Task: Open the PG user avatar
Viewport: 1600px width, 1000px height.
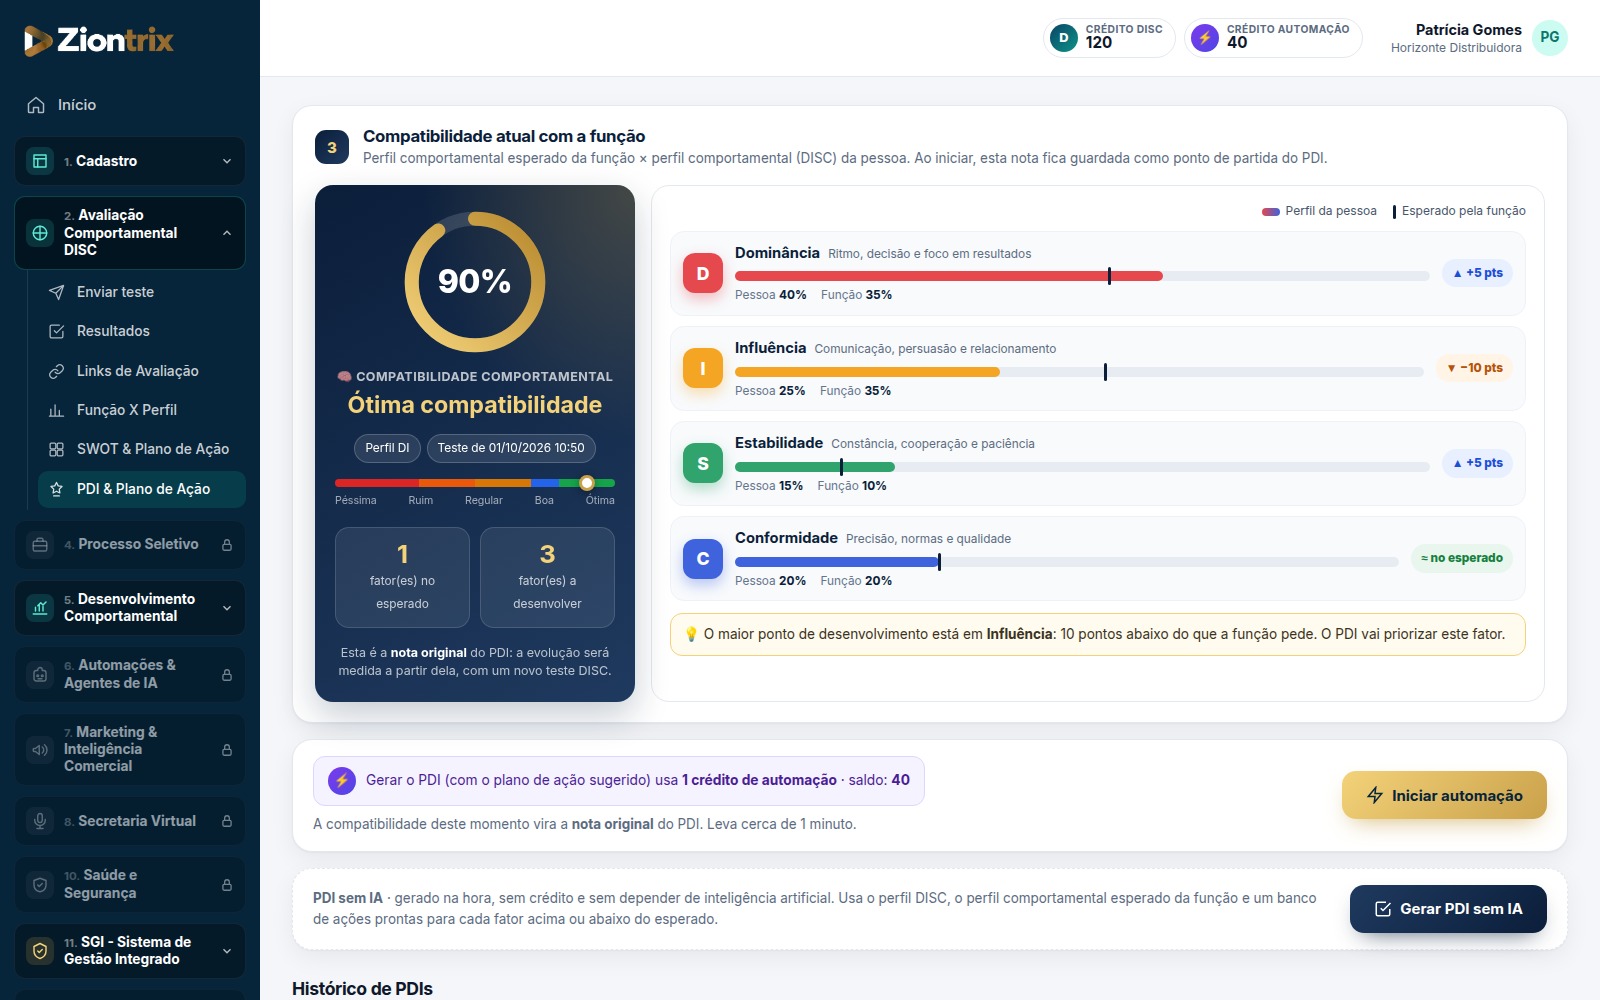Action: tap(1549, 38)
